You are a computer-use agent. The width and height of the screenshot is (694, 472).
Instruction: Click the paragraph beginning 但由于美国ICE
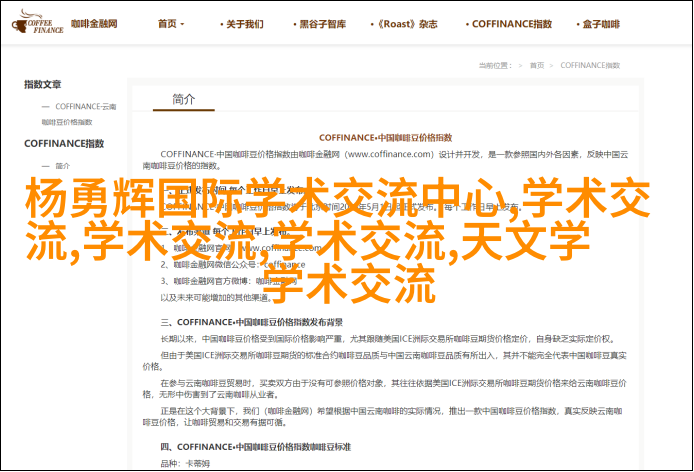pyautogui.click(x=385, y=361)
